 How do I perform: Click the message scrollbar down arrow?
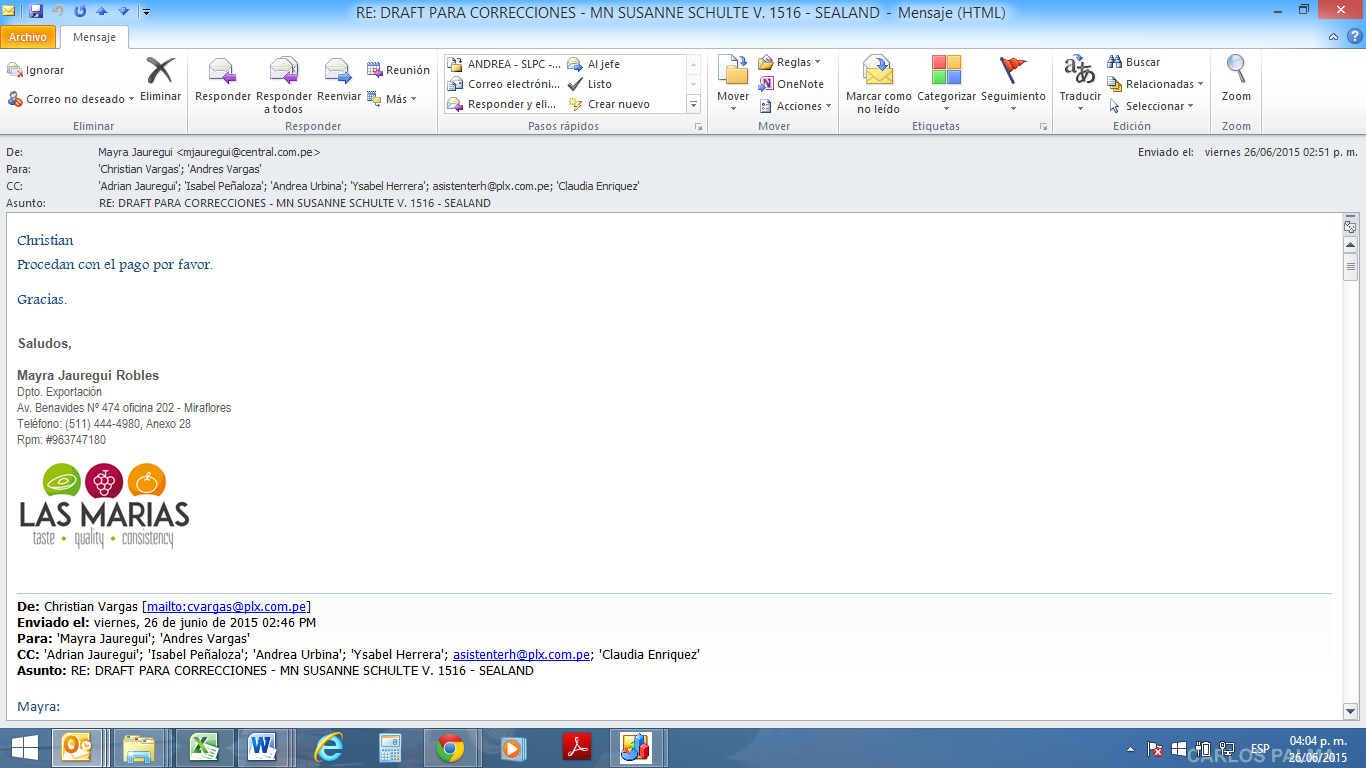click(x=1350, y=711)
